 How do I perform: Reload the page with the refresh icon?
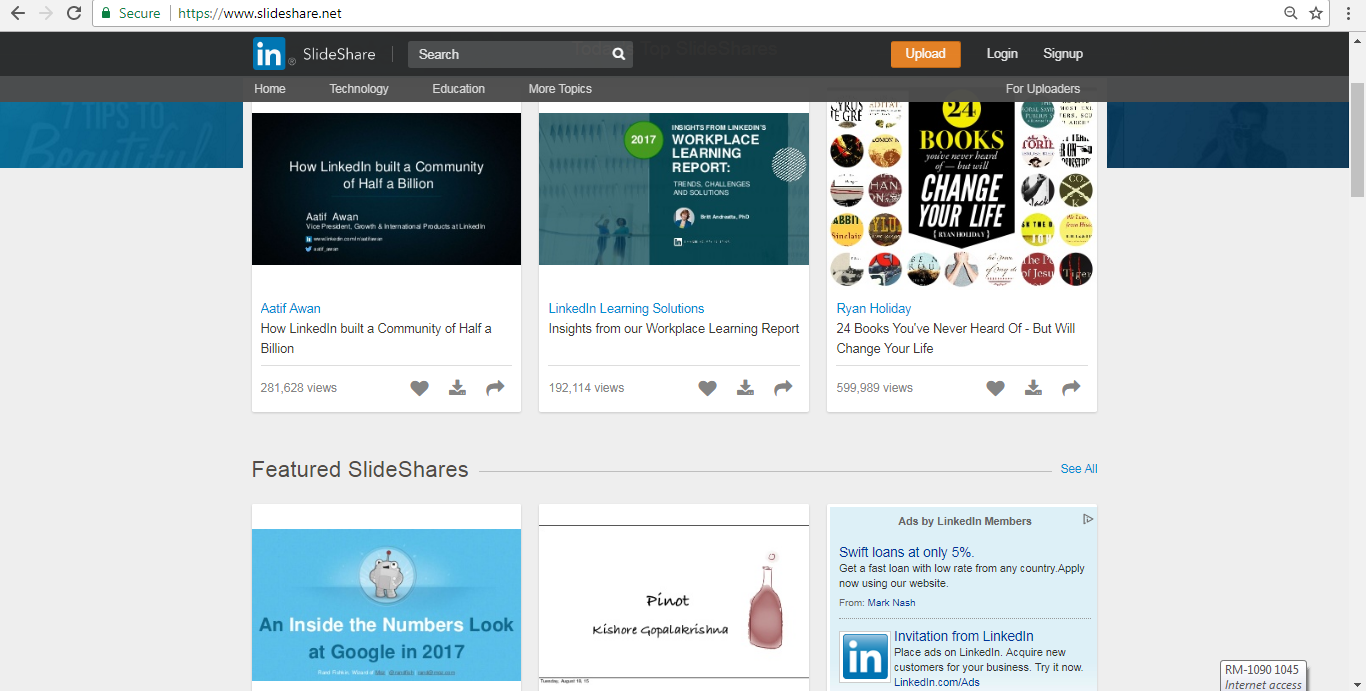point(73,13)
